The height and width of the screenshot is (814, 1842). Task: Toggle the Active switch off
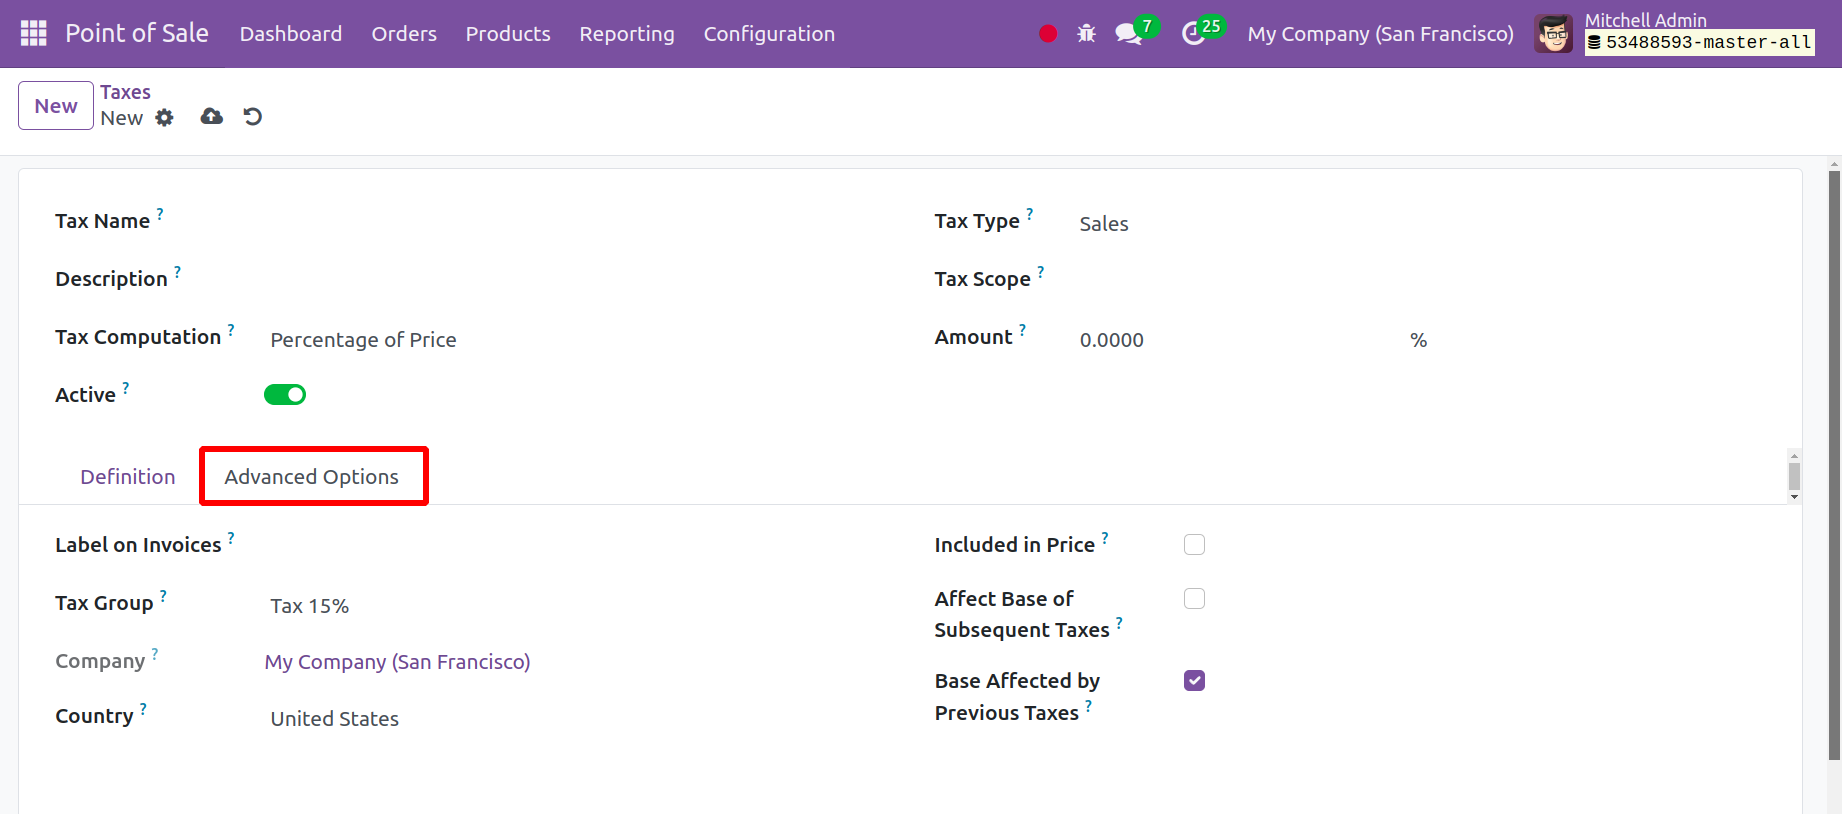click(x=285, y=395)
